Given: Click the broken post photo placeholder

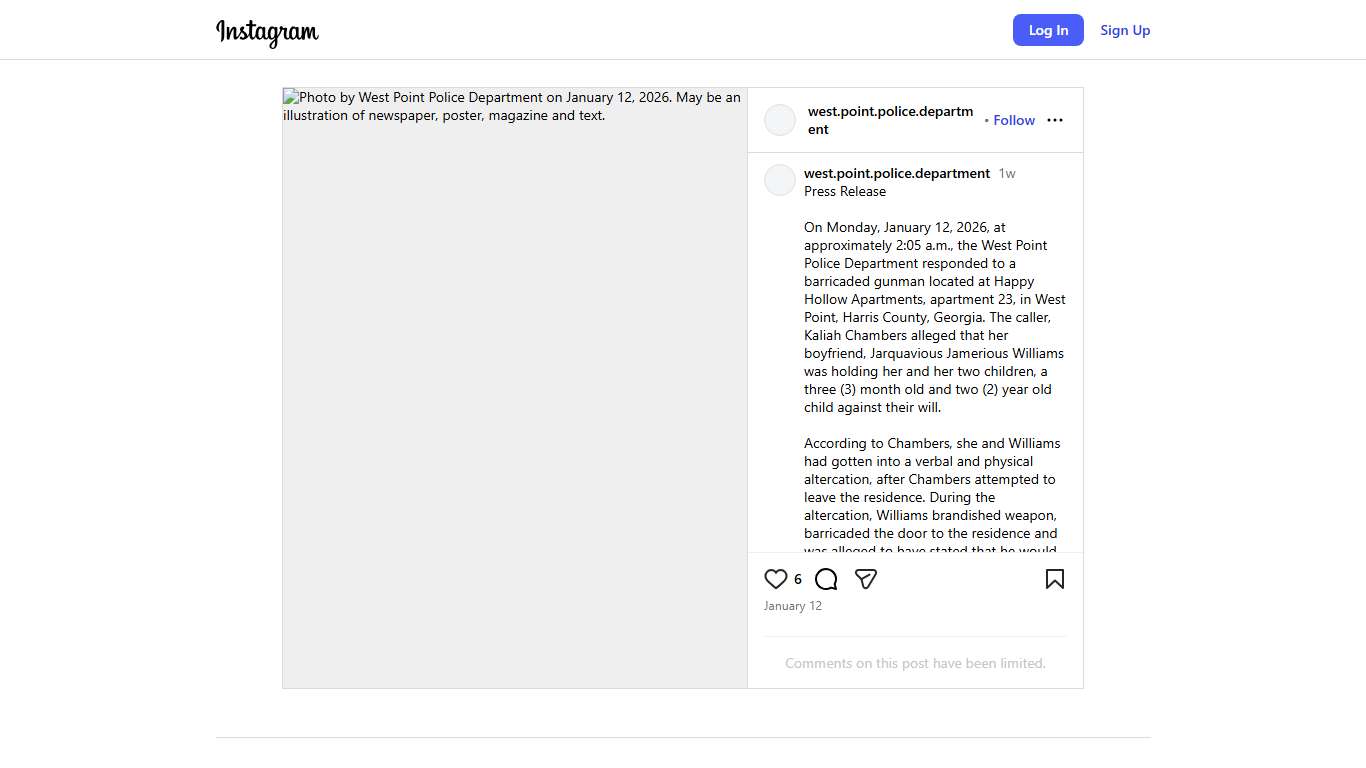Looking at the screenshot, I should (515, 400).
